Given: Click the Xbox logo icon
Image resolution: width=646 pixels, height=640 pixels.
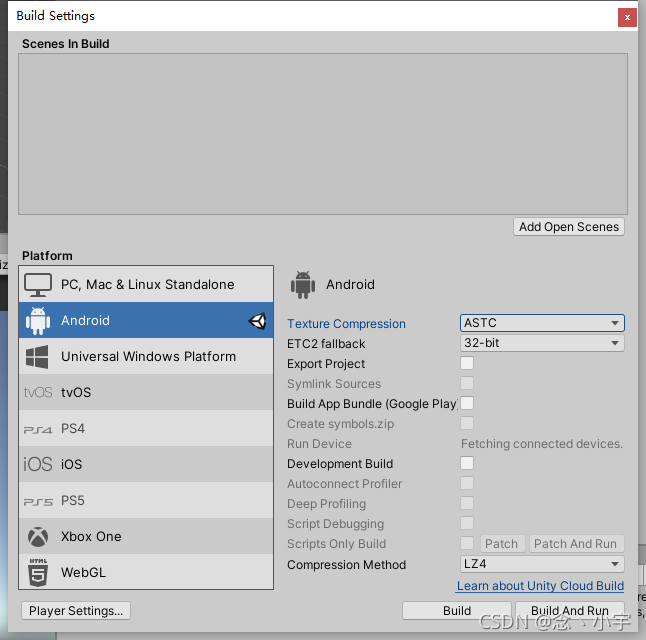Looking at the screenshot, I should coord(38,537).
